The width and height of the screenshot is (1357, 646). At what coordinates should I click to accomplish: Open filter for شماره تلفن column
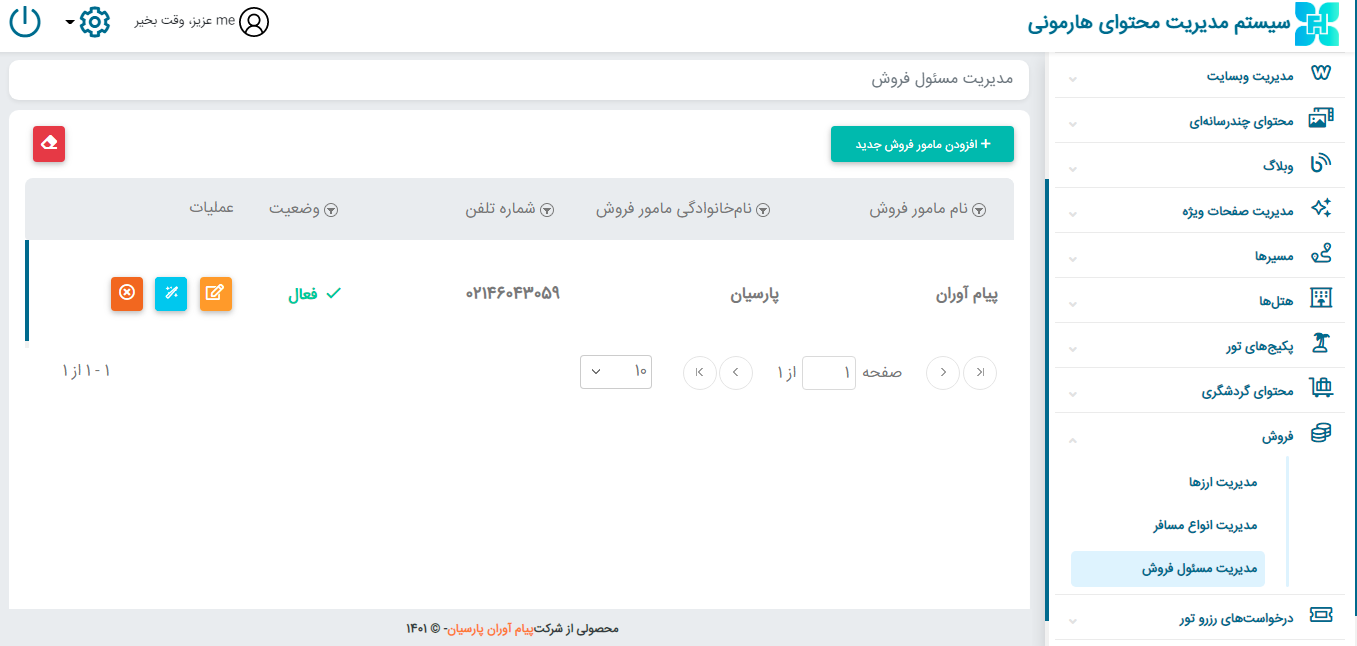click(547, 210)
